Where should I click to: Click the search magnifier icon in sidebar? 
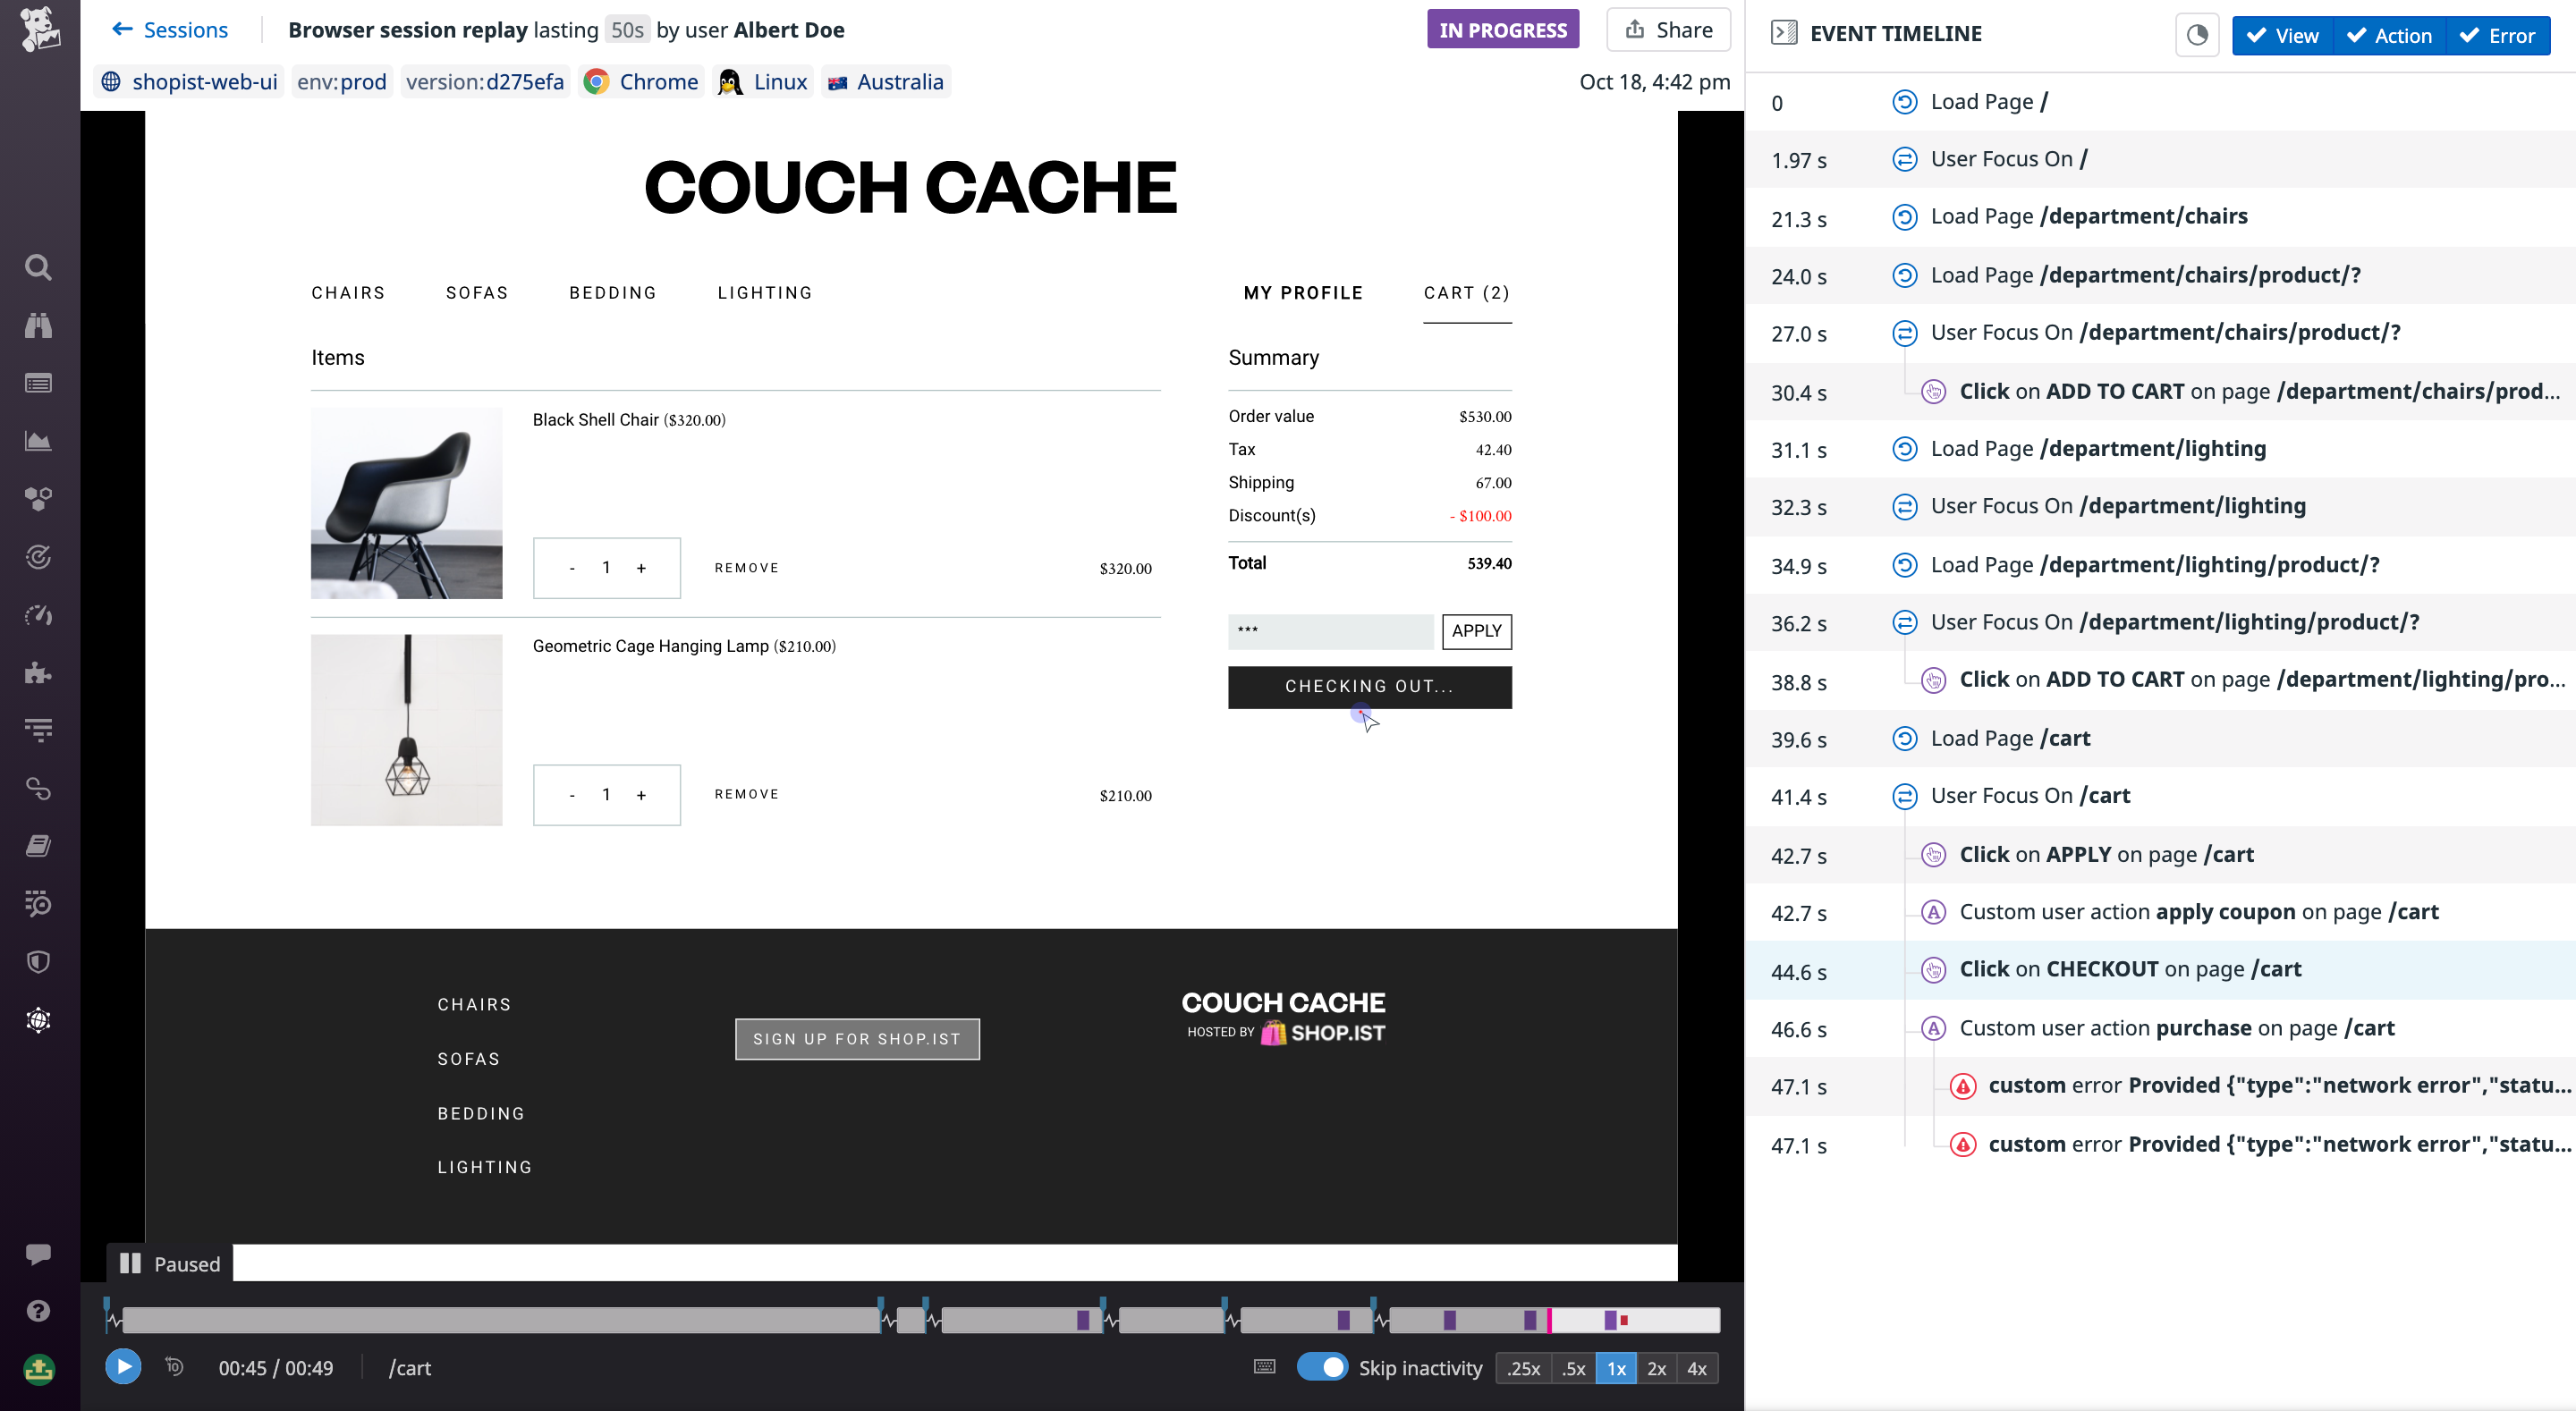coord(38,267)
